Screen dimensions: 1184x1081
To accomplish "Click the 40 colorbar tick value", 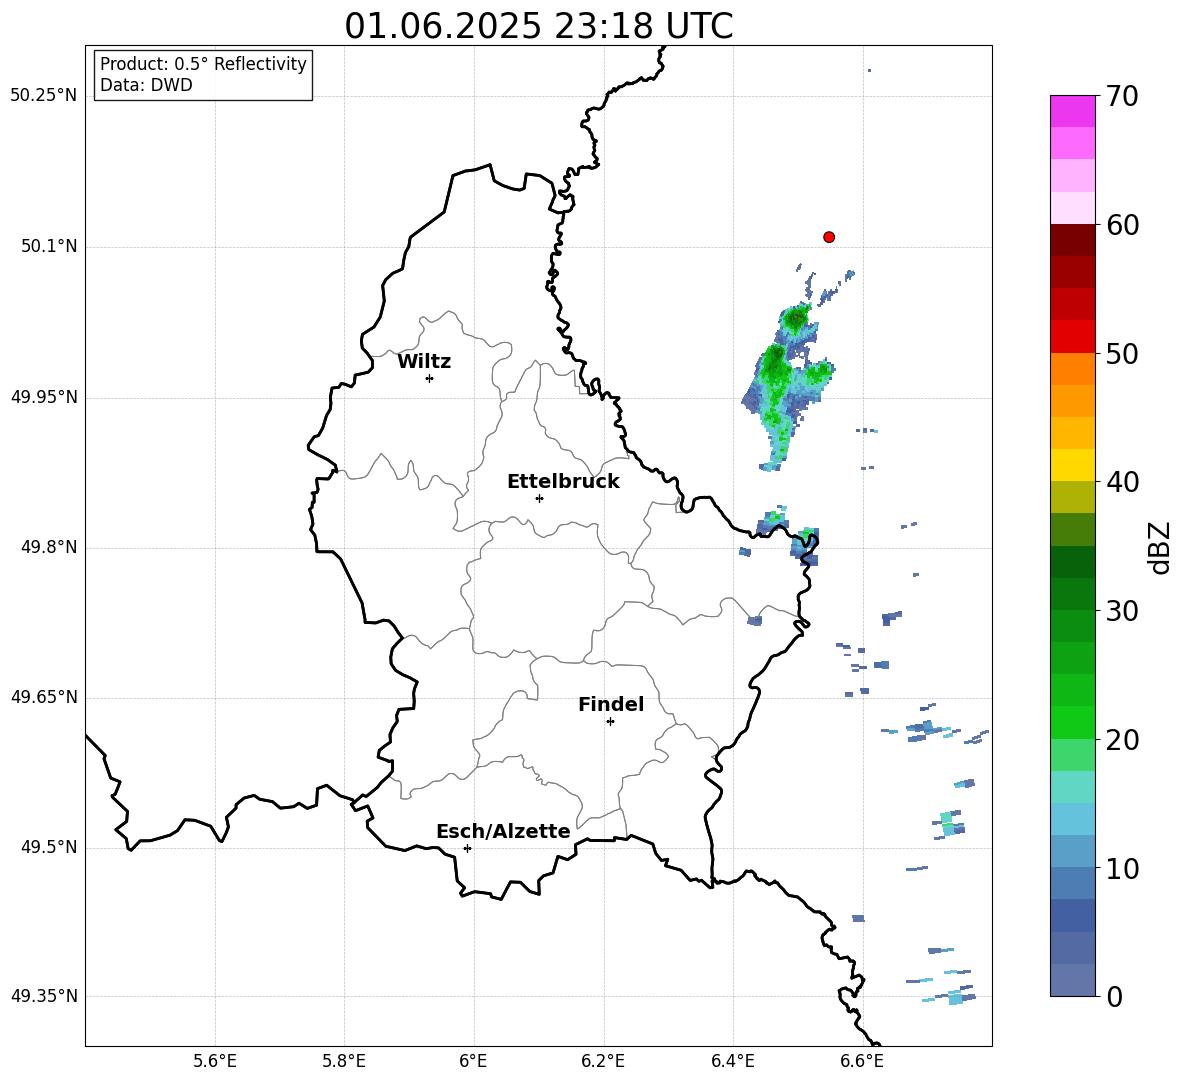I will tap(1122, 482).
